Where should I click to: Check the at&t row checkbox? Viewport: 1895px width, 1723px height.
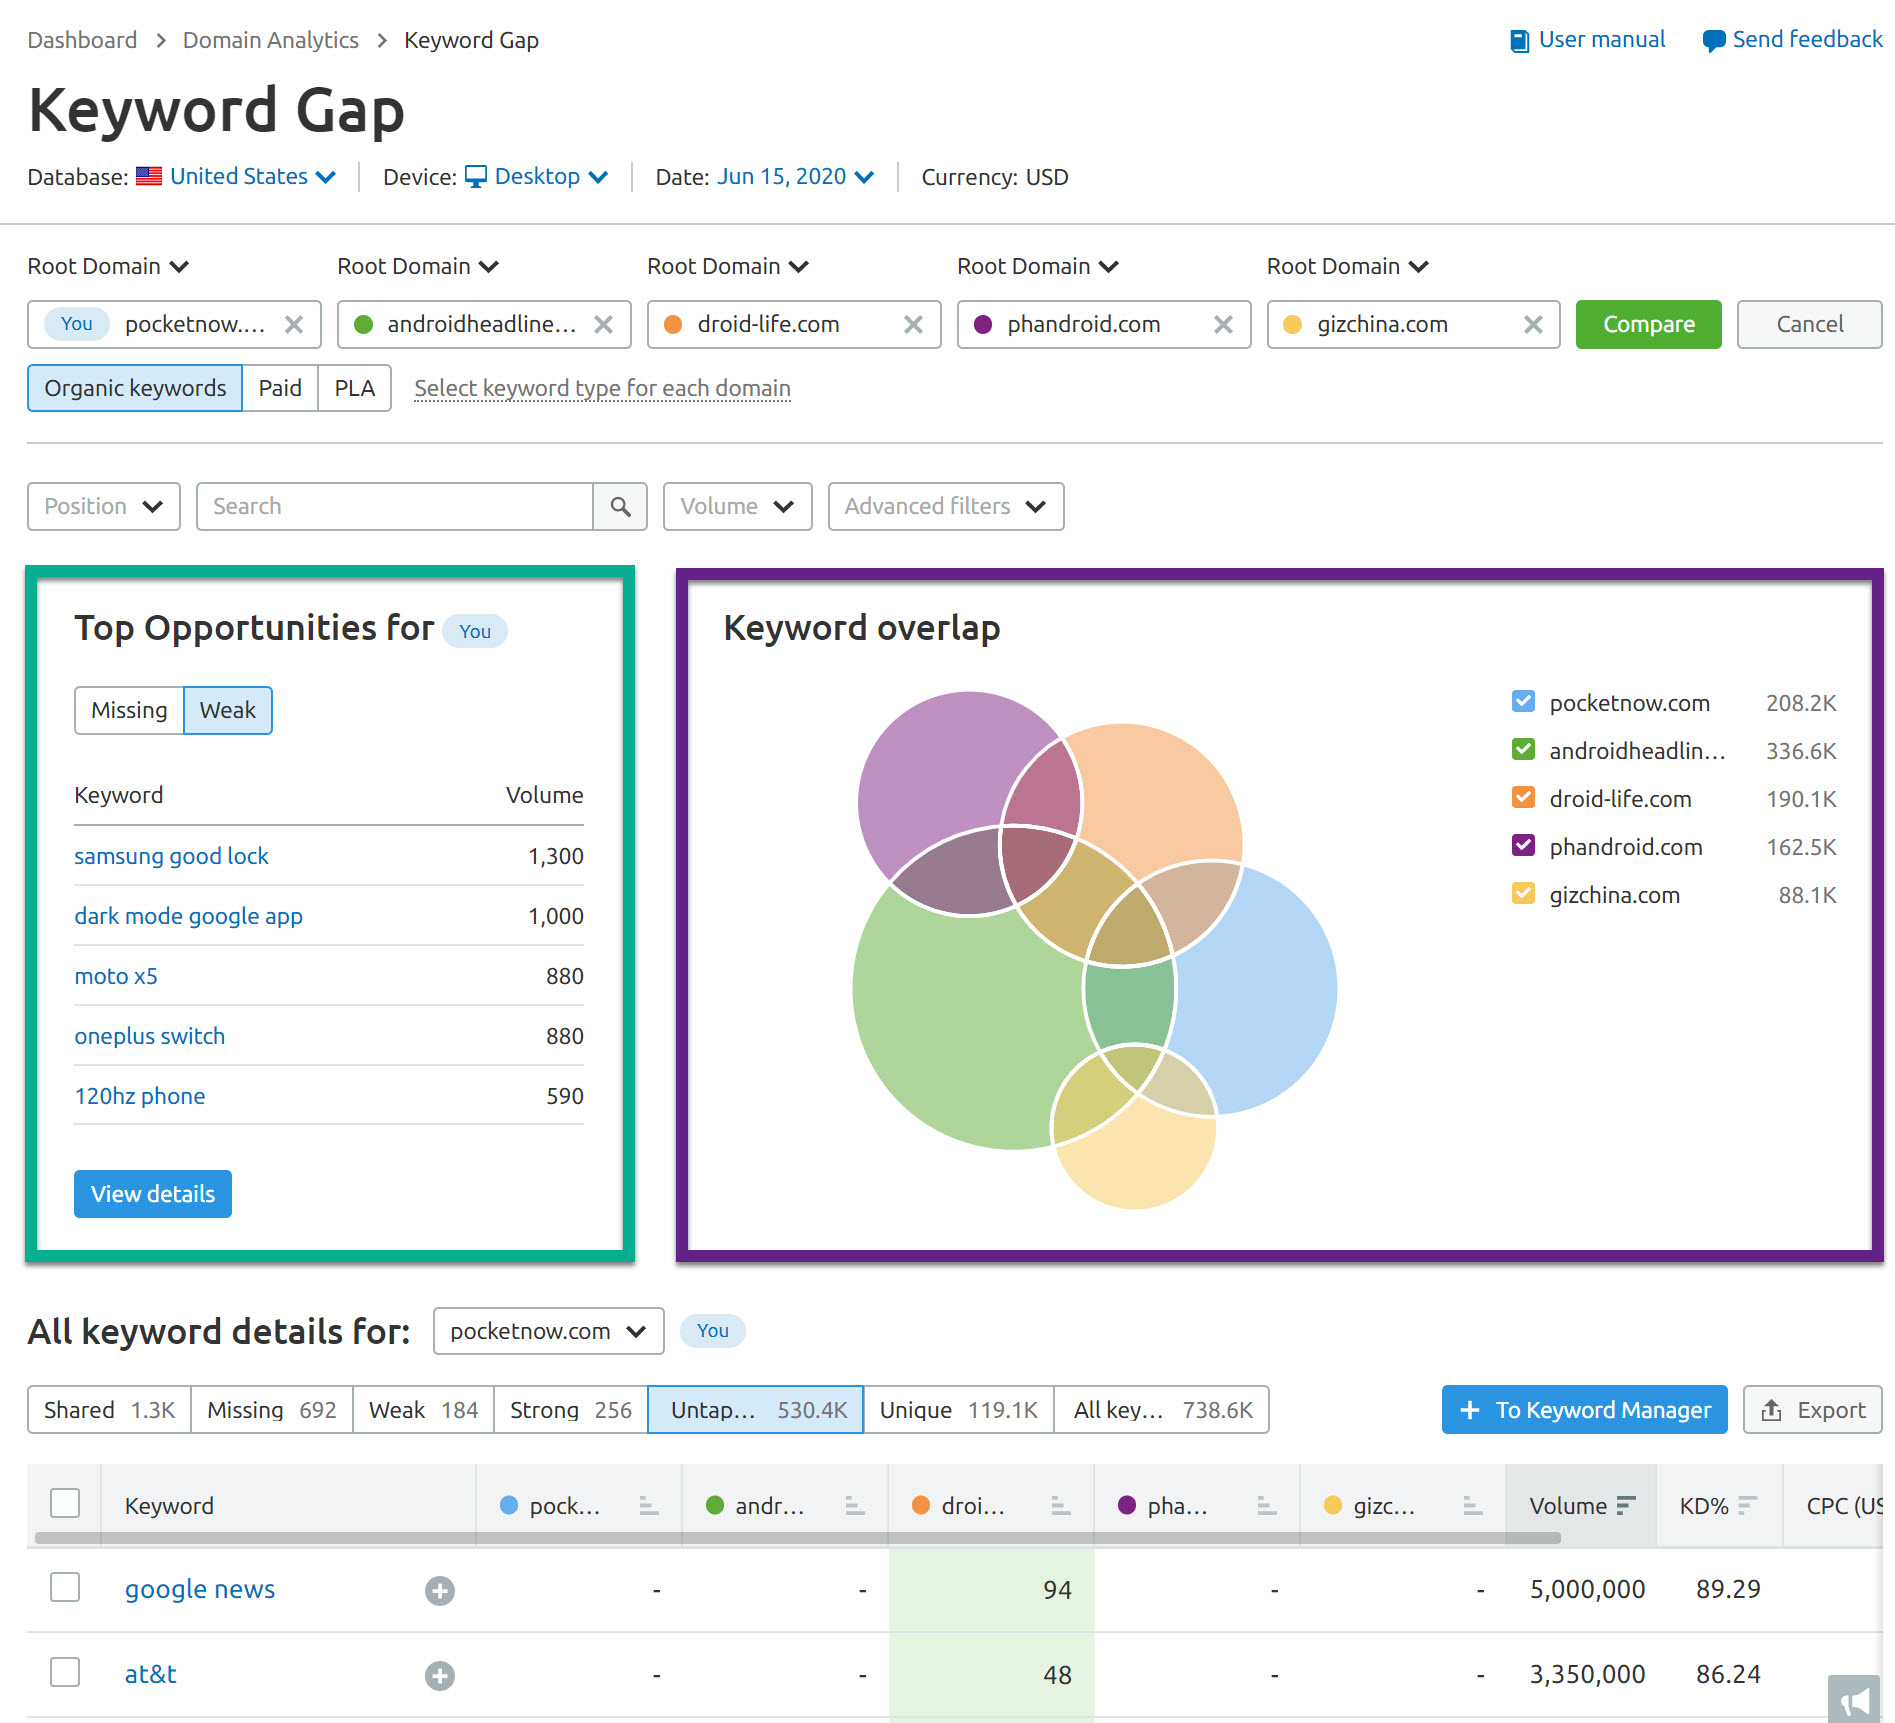[x=65, y=1672]
